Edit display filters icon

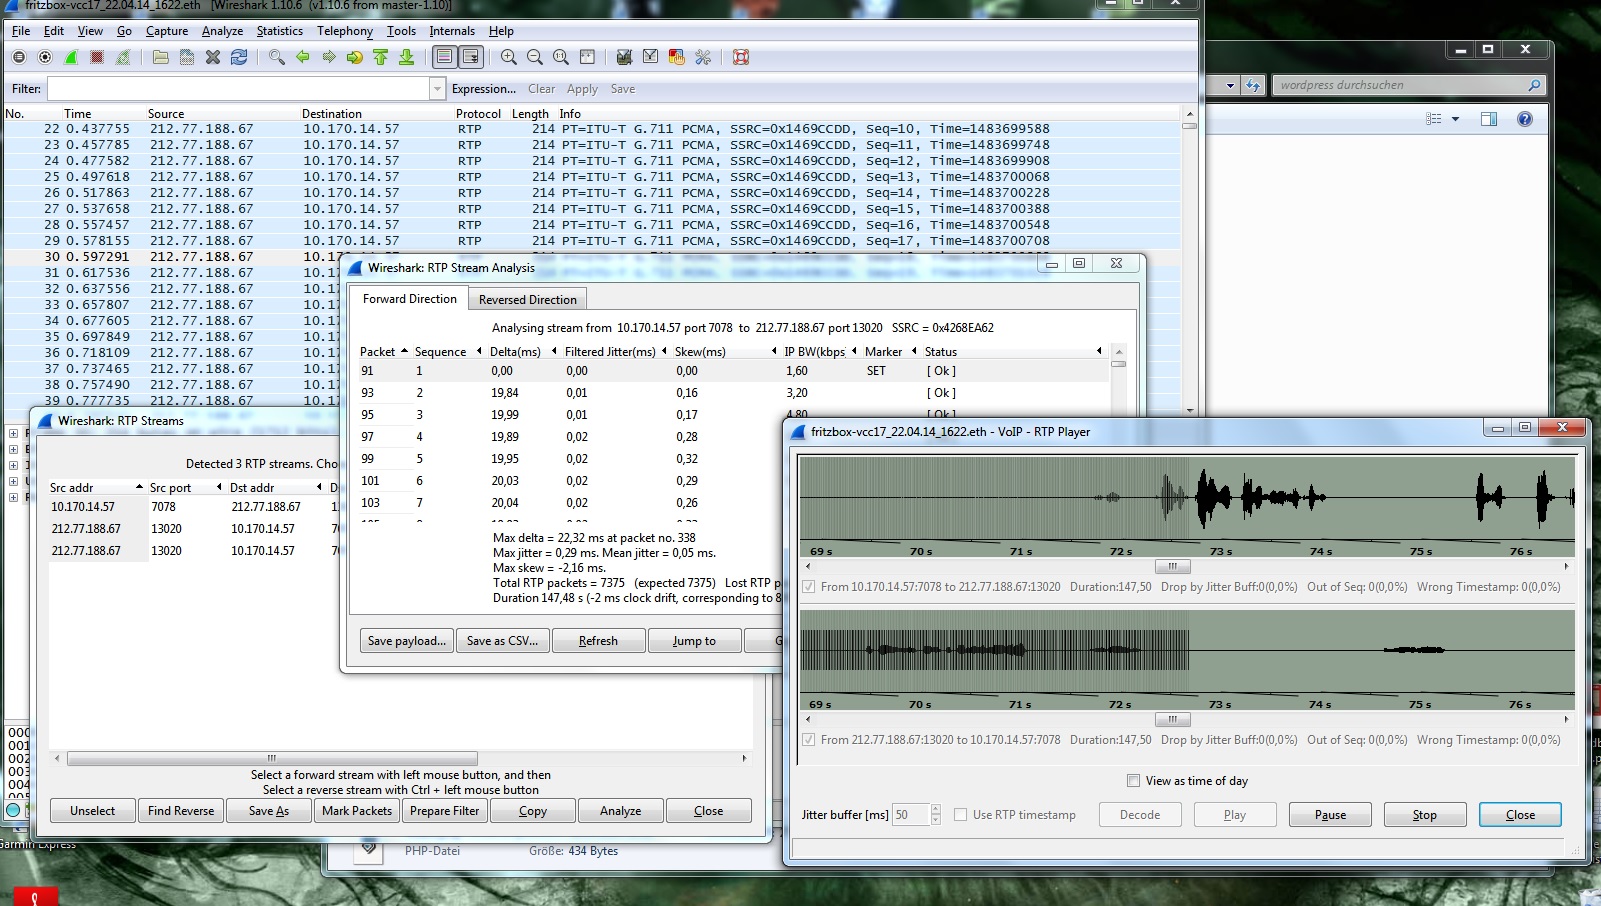point(651,57)
